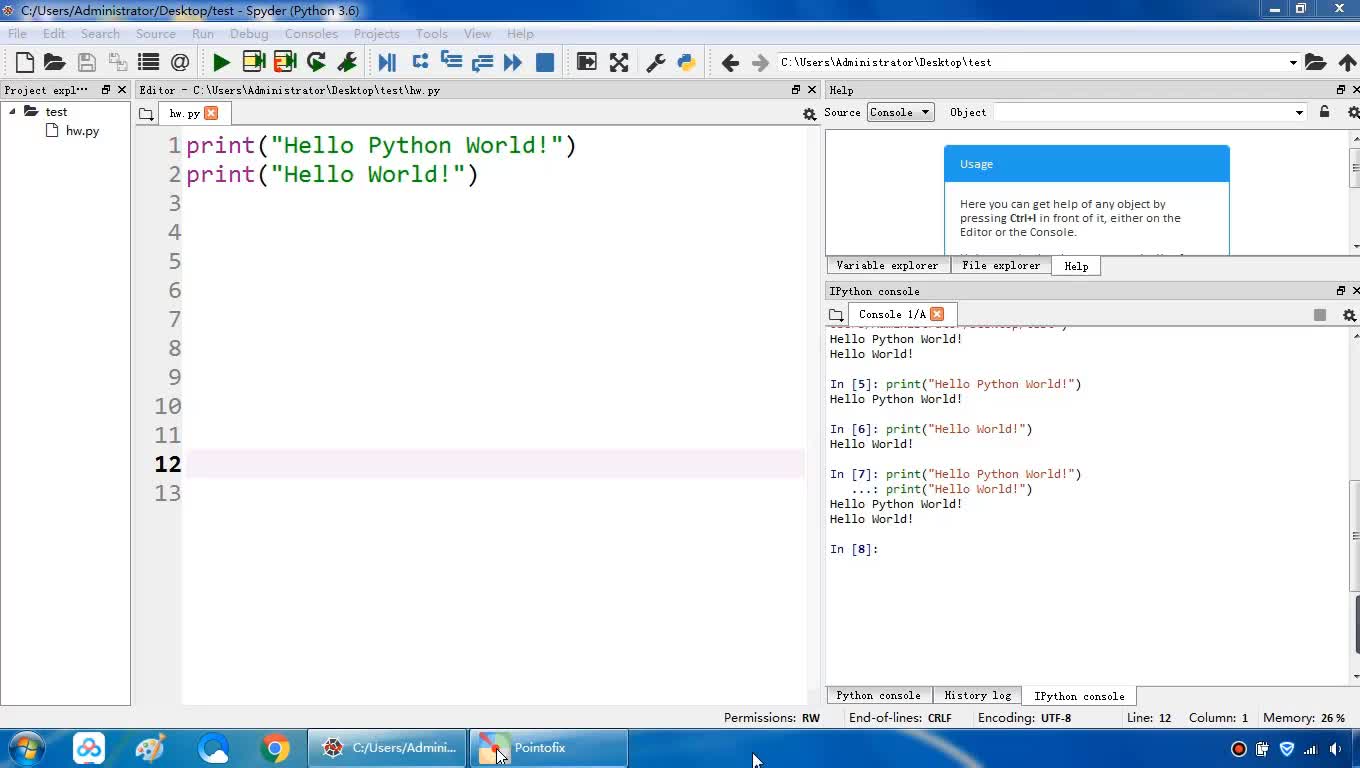Close the hw.py editor tab
1360x768 pixels.
pyautogui.click(x=211, y=113)
